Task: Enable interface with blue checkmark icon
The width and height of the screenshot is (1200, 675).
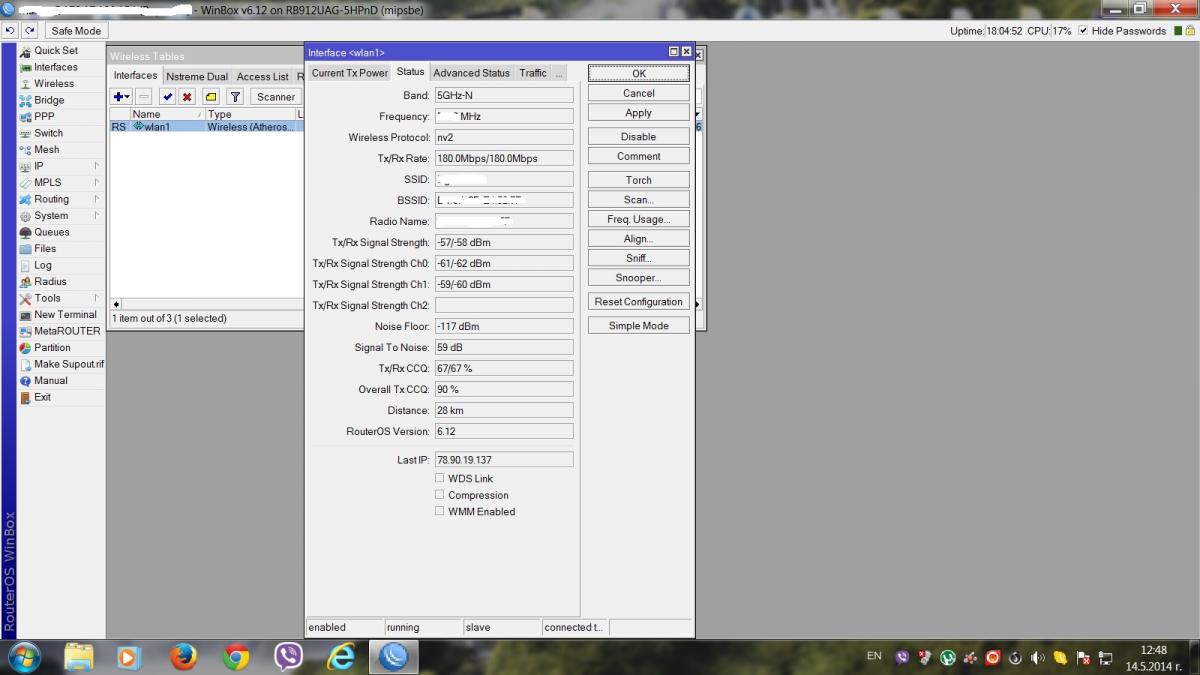Action: pyautogui.click(x=167, y=97)
